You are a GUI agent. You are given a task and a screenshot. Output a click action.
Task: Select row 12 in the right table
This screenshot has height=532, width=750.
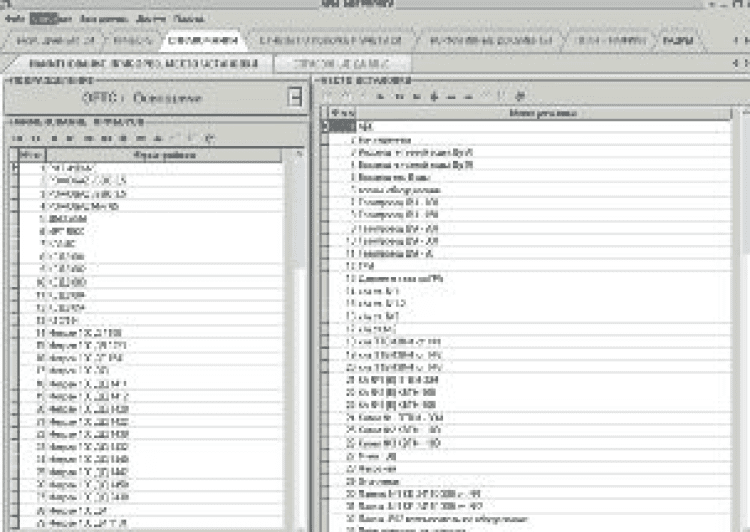tap(530, 266)
